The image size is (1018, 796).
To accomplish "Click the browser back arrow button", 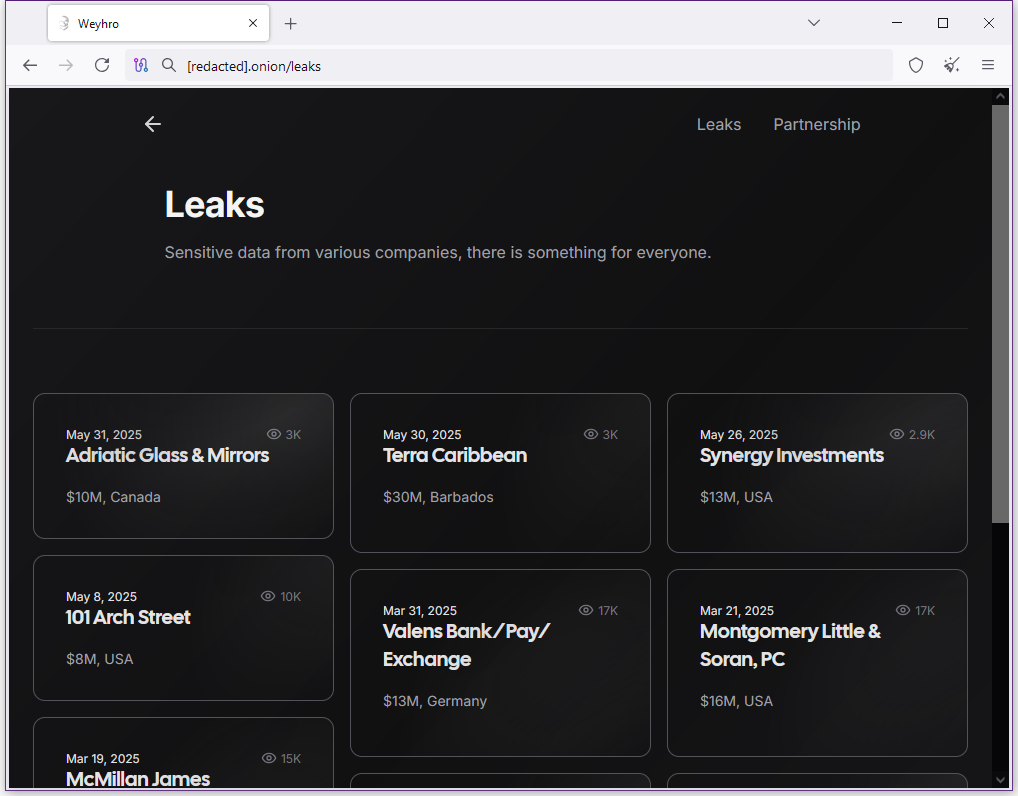I will coord(30,66).
